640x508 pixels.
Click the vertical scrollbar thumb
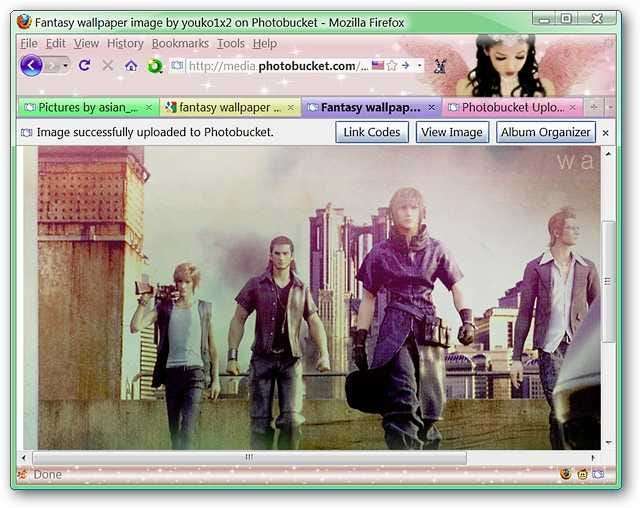pos(608,281)
